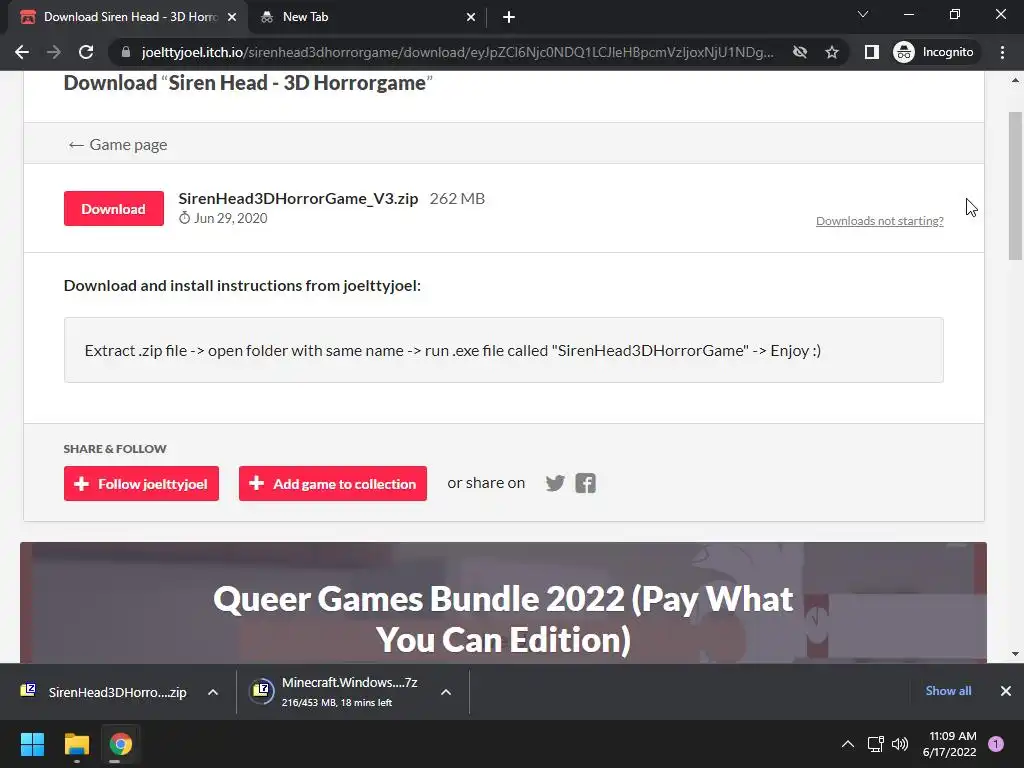Click the address bar URL
The image size is (1024, 768).
[x=457, y=52]
